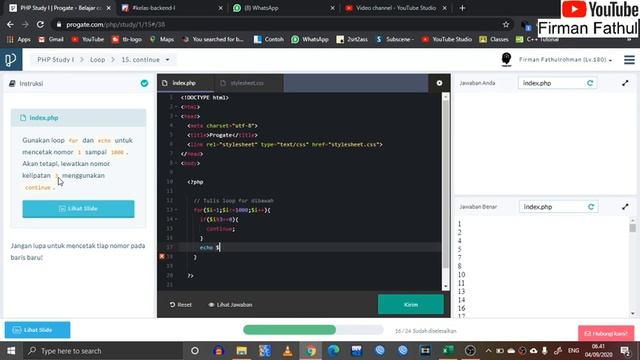Image resolution: width=640 pixels, height=360 pixels.
Task: Open Microsoft Edge from the taskbar
Action: pos(333,351)
